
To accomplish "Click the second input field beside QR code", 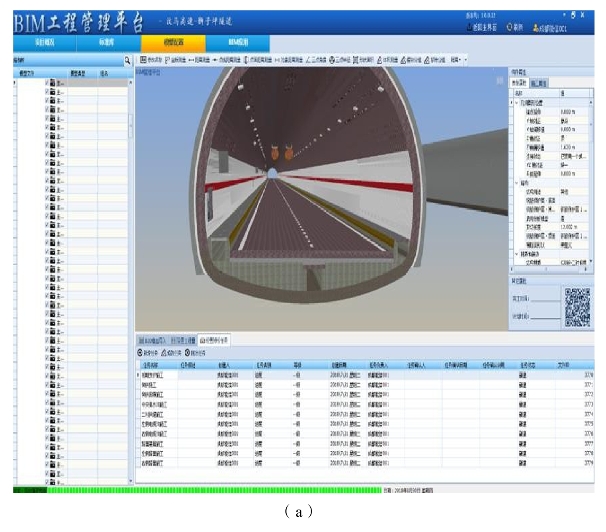I will tap(545, 316).
